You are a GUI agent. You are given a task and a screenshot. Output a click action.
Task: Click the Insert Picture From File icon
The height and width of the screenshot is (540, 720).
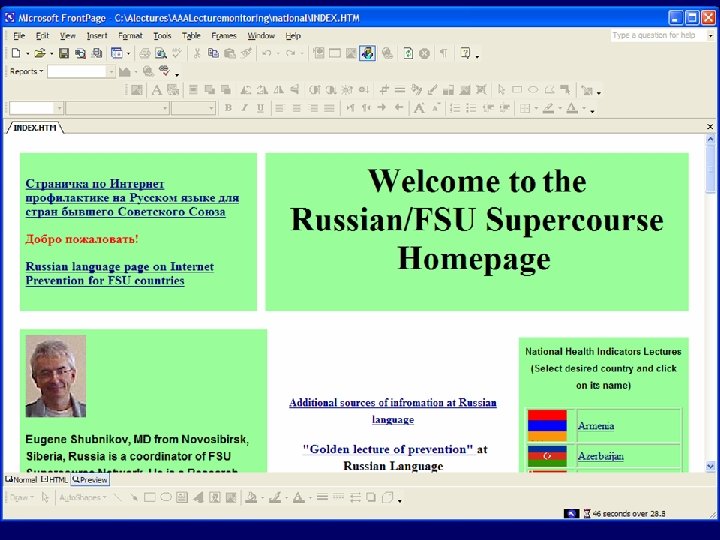[351, 53]
